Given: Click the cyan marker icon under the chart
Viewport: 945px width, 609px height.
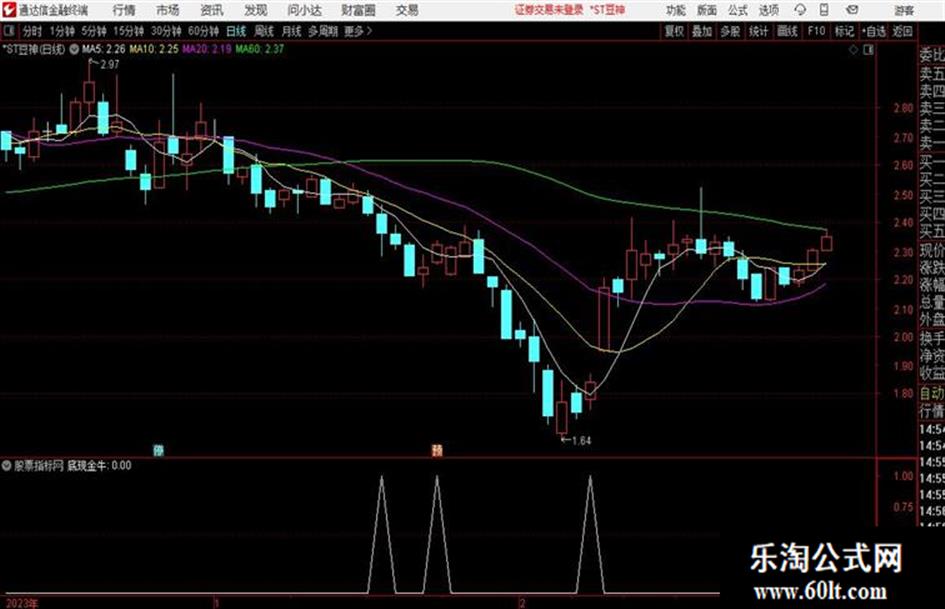Looking at the screenshot, I should coord(159,450).
